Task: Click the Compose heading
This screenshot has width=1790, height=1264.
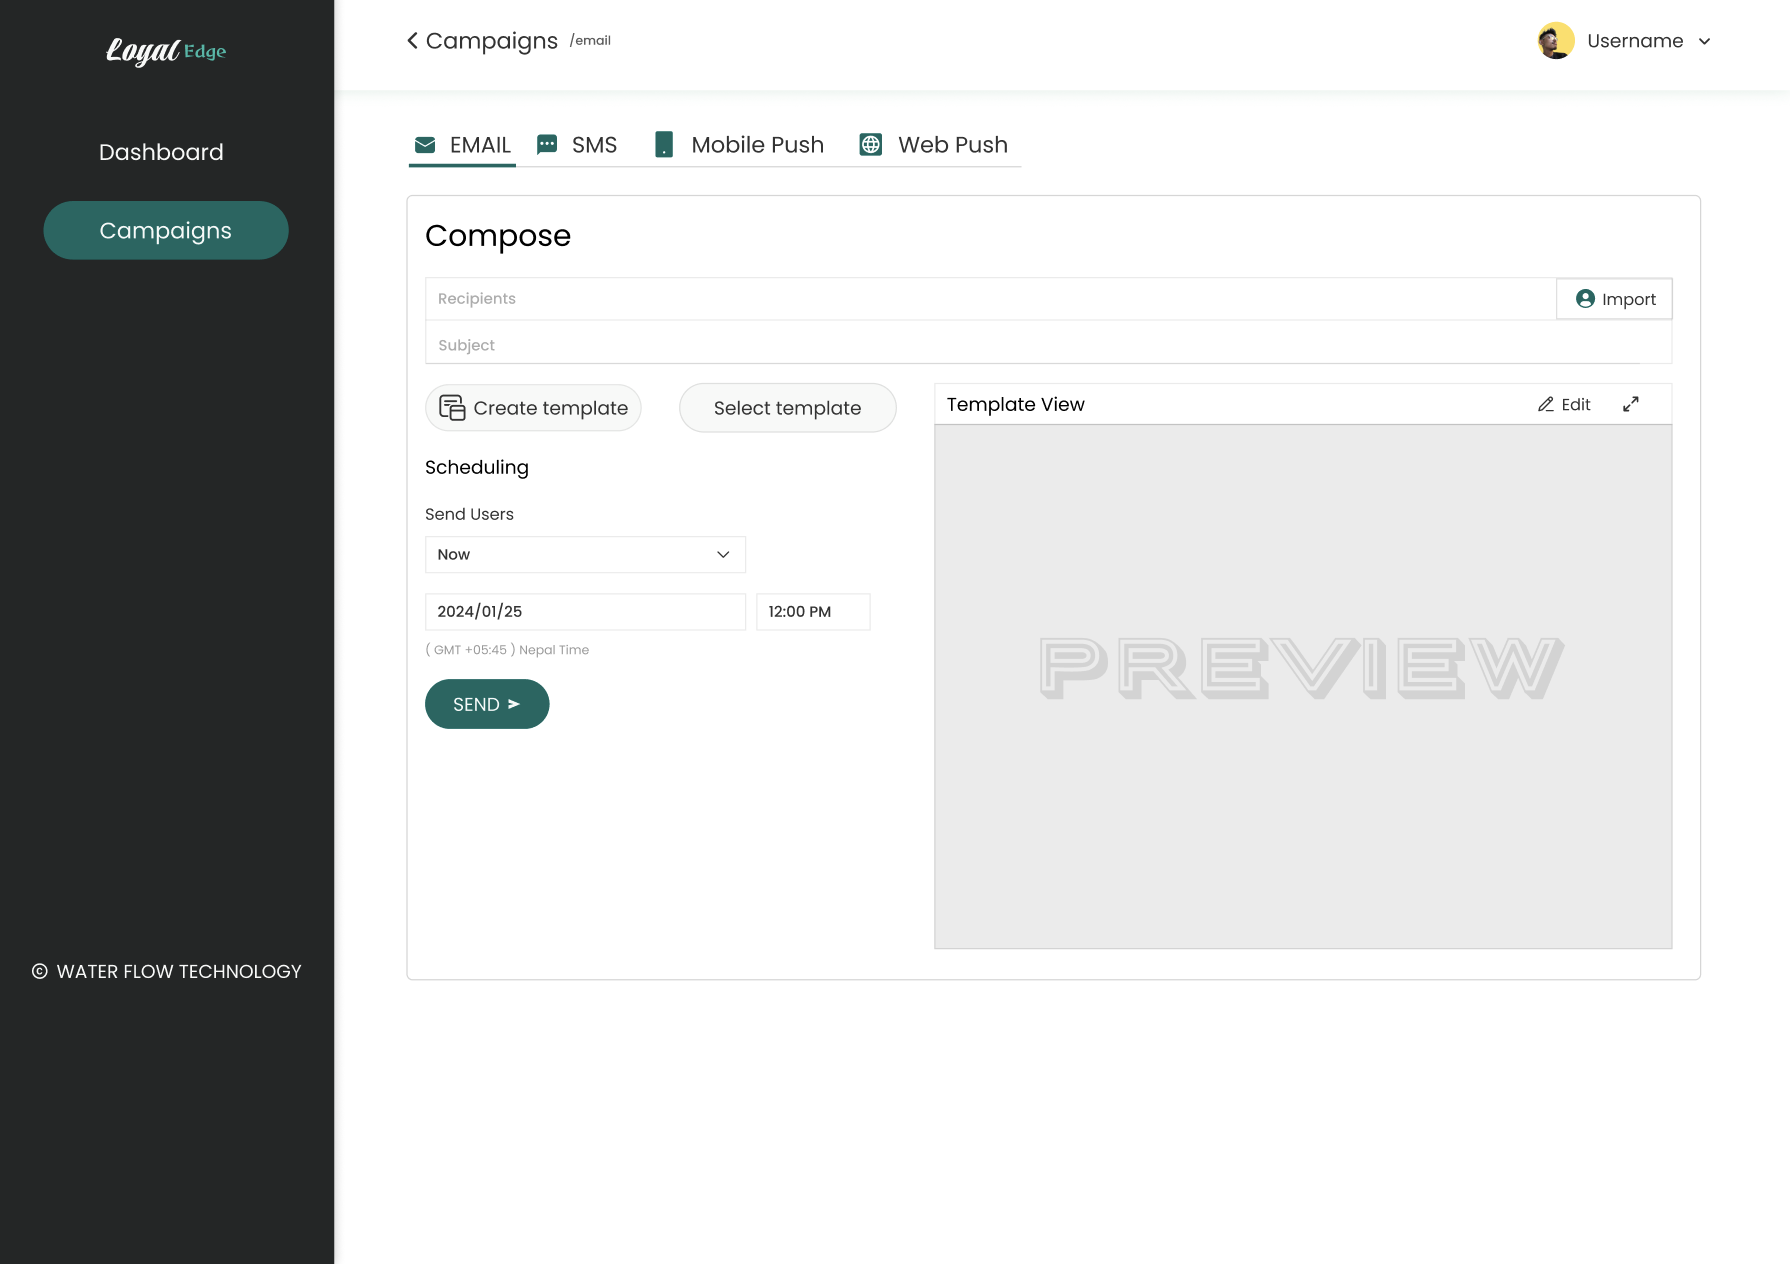Action: click(x=498, y=236)
